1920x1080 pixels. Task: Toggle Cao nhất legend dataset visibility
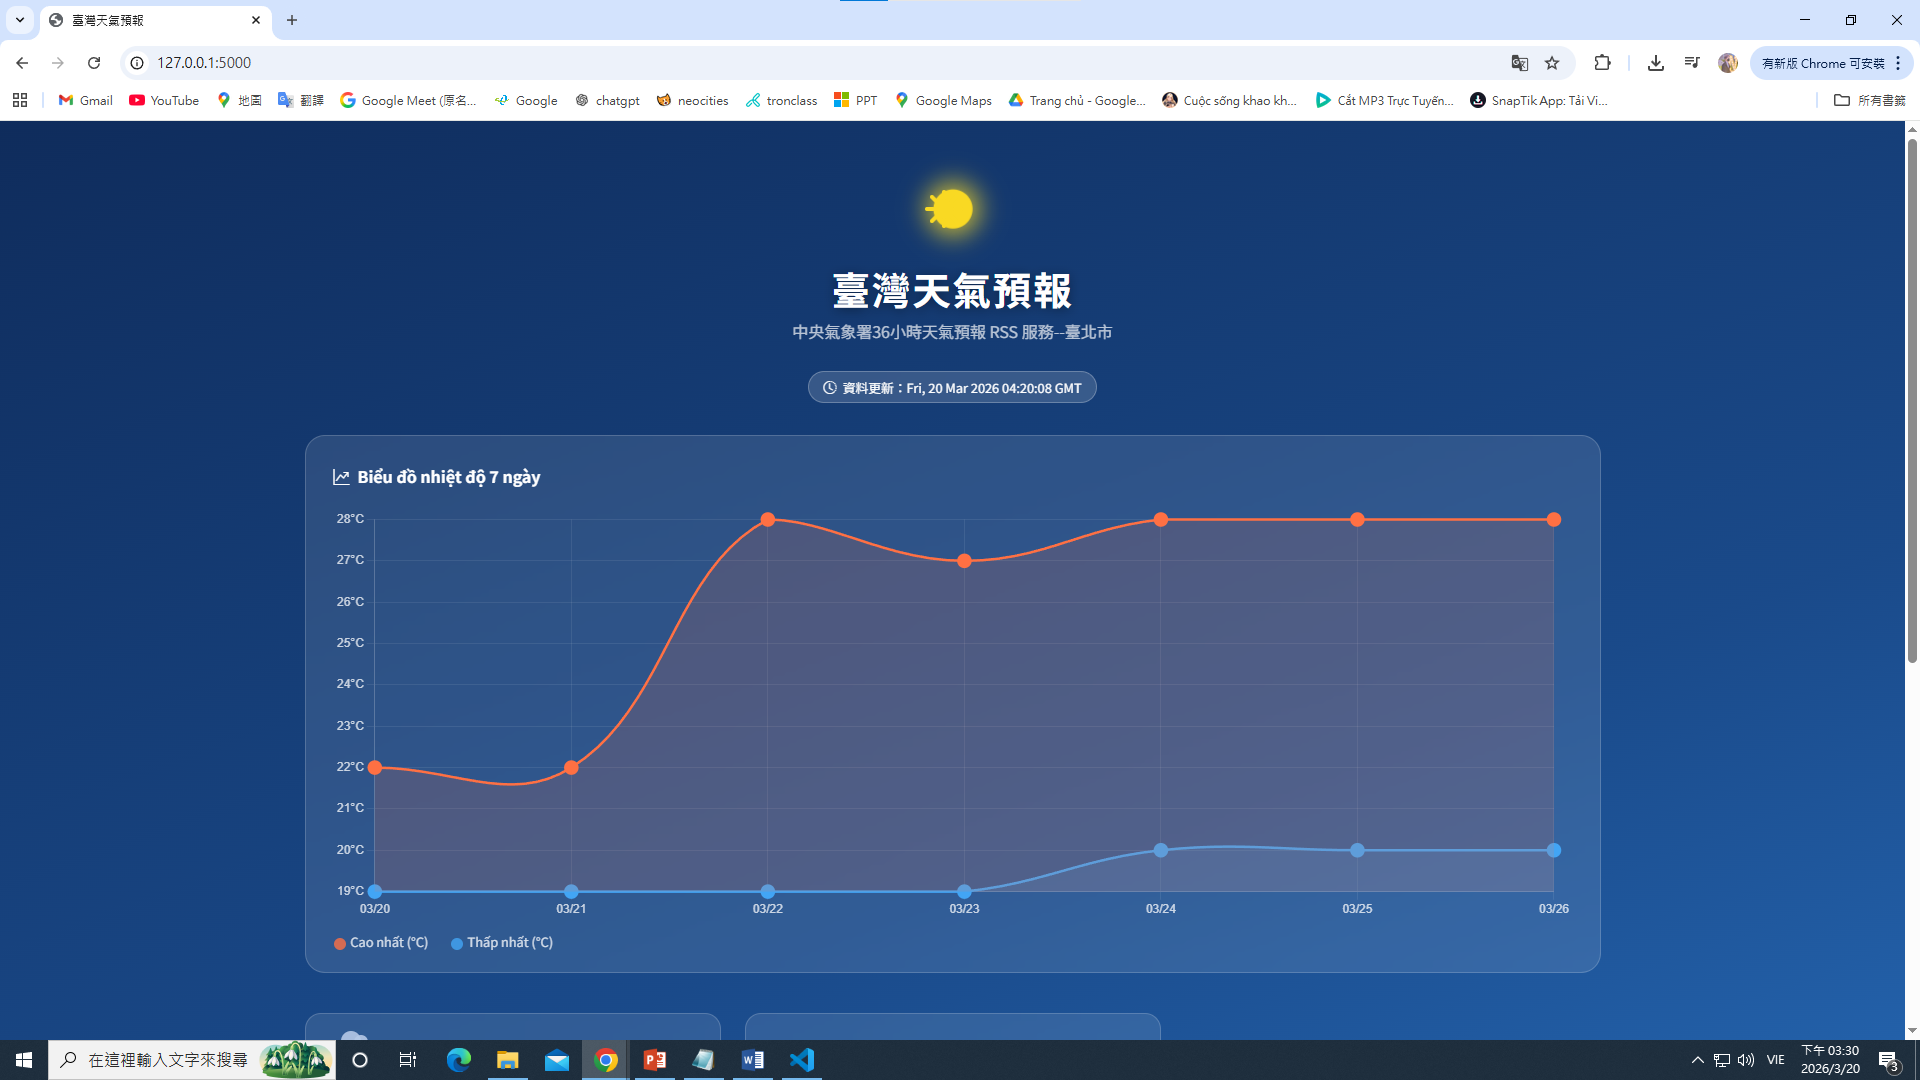pos(381,943)
